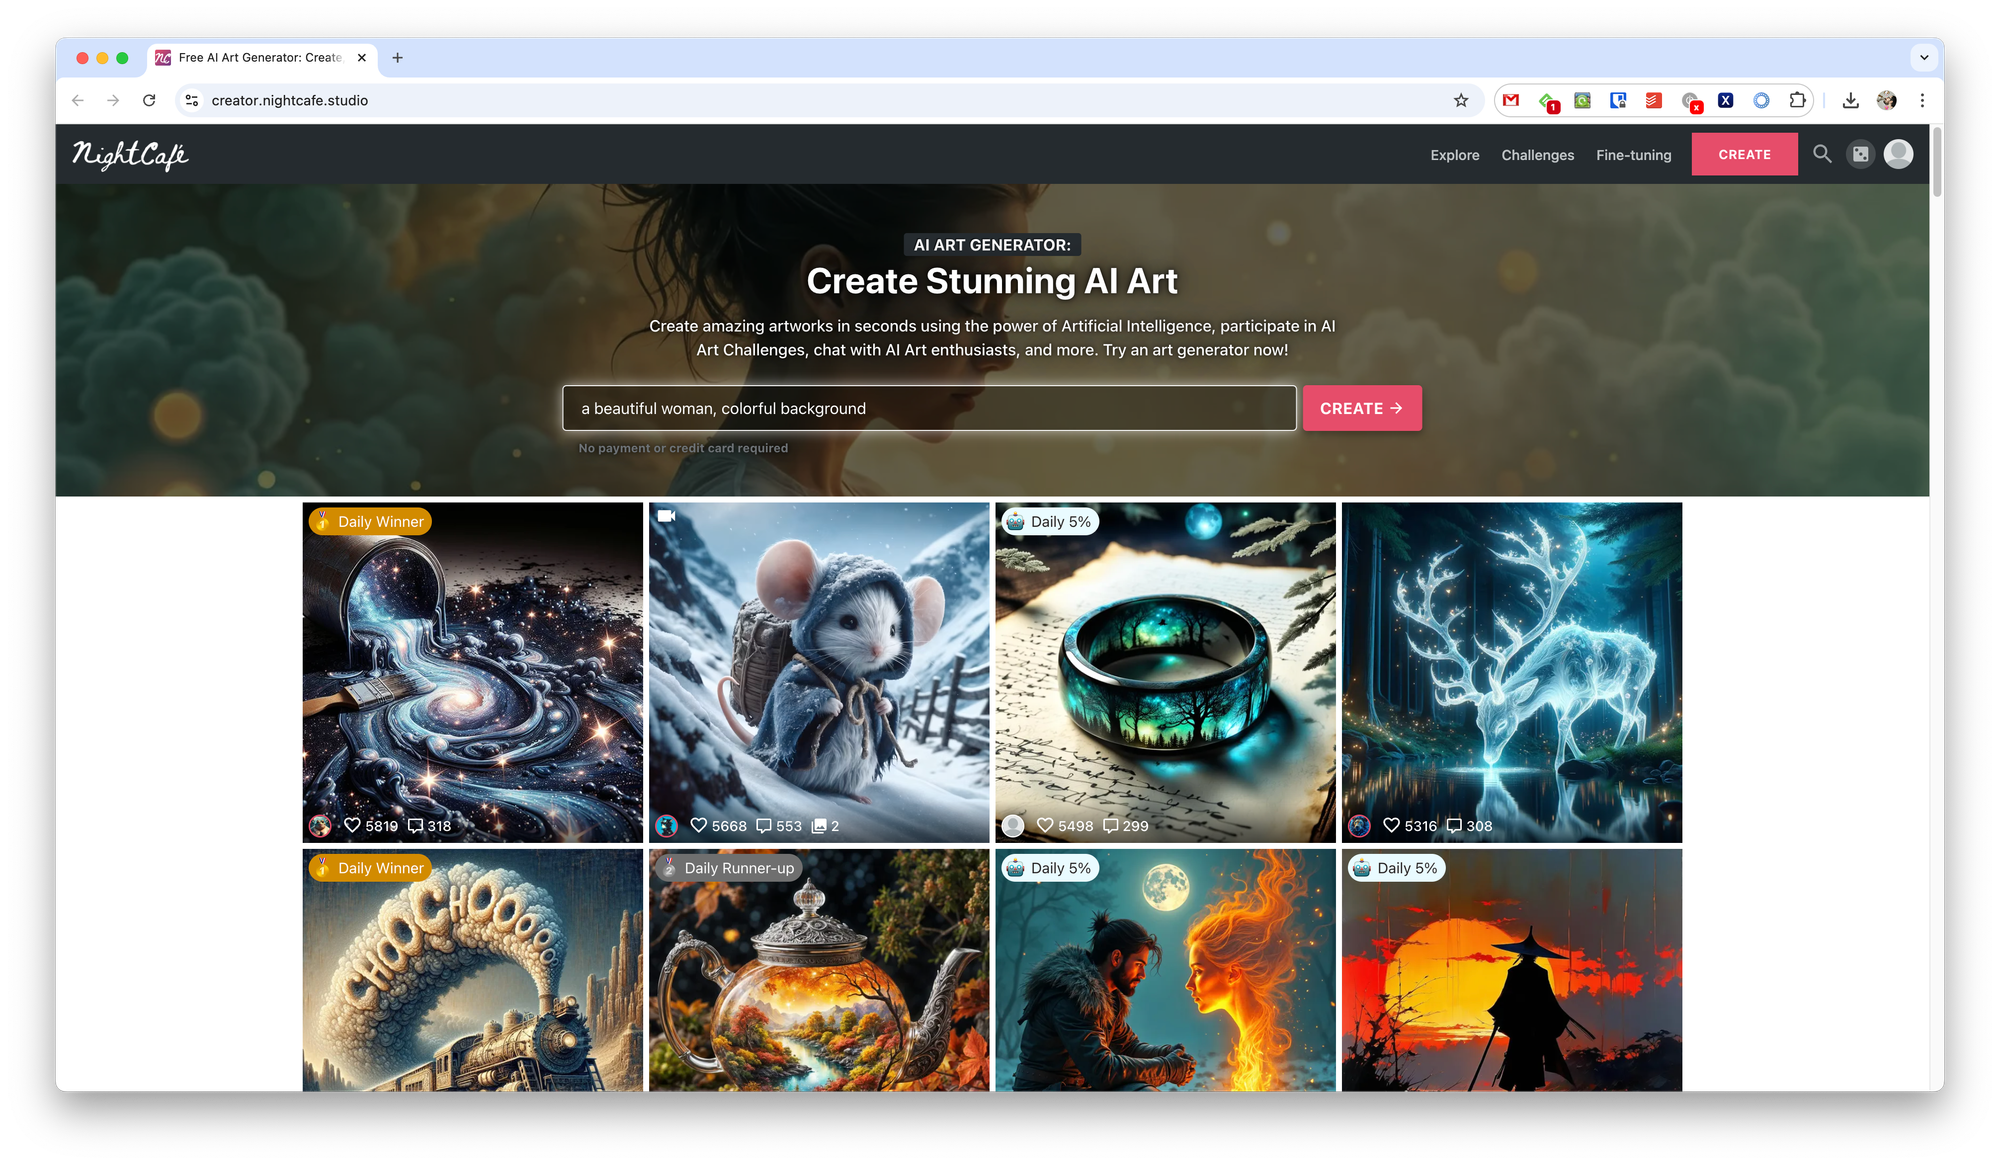This screenshot has width=2000, height=1165.
Task: Open the search magnifier icon
Action: pyautogui.click(x=1822, y=154)
